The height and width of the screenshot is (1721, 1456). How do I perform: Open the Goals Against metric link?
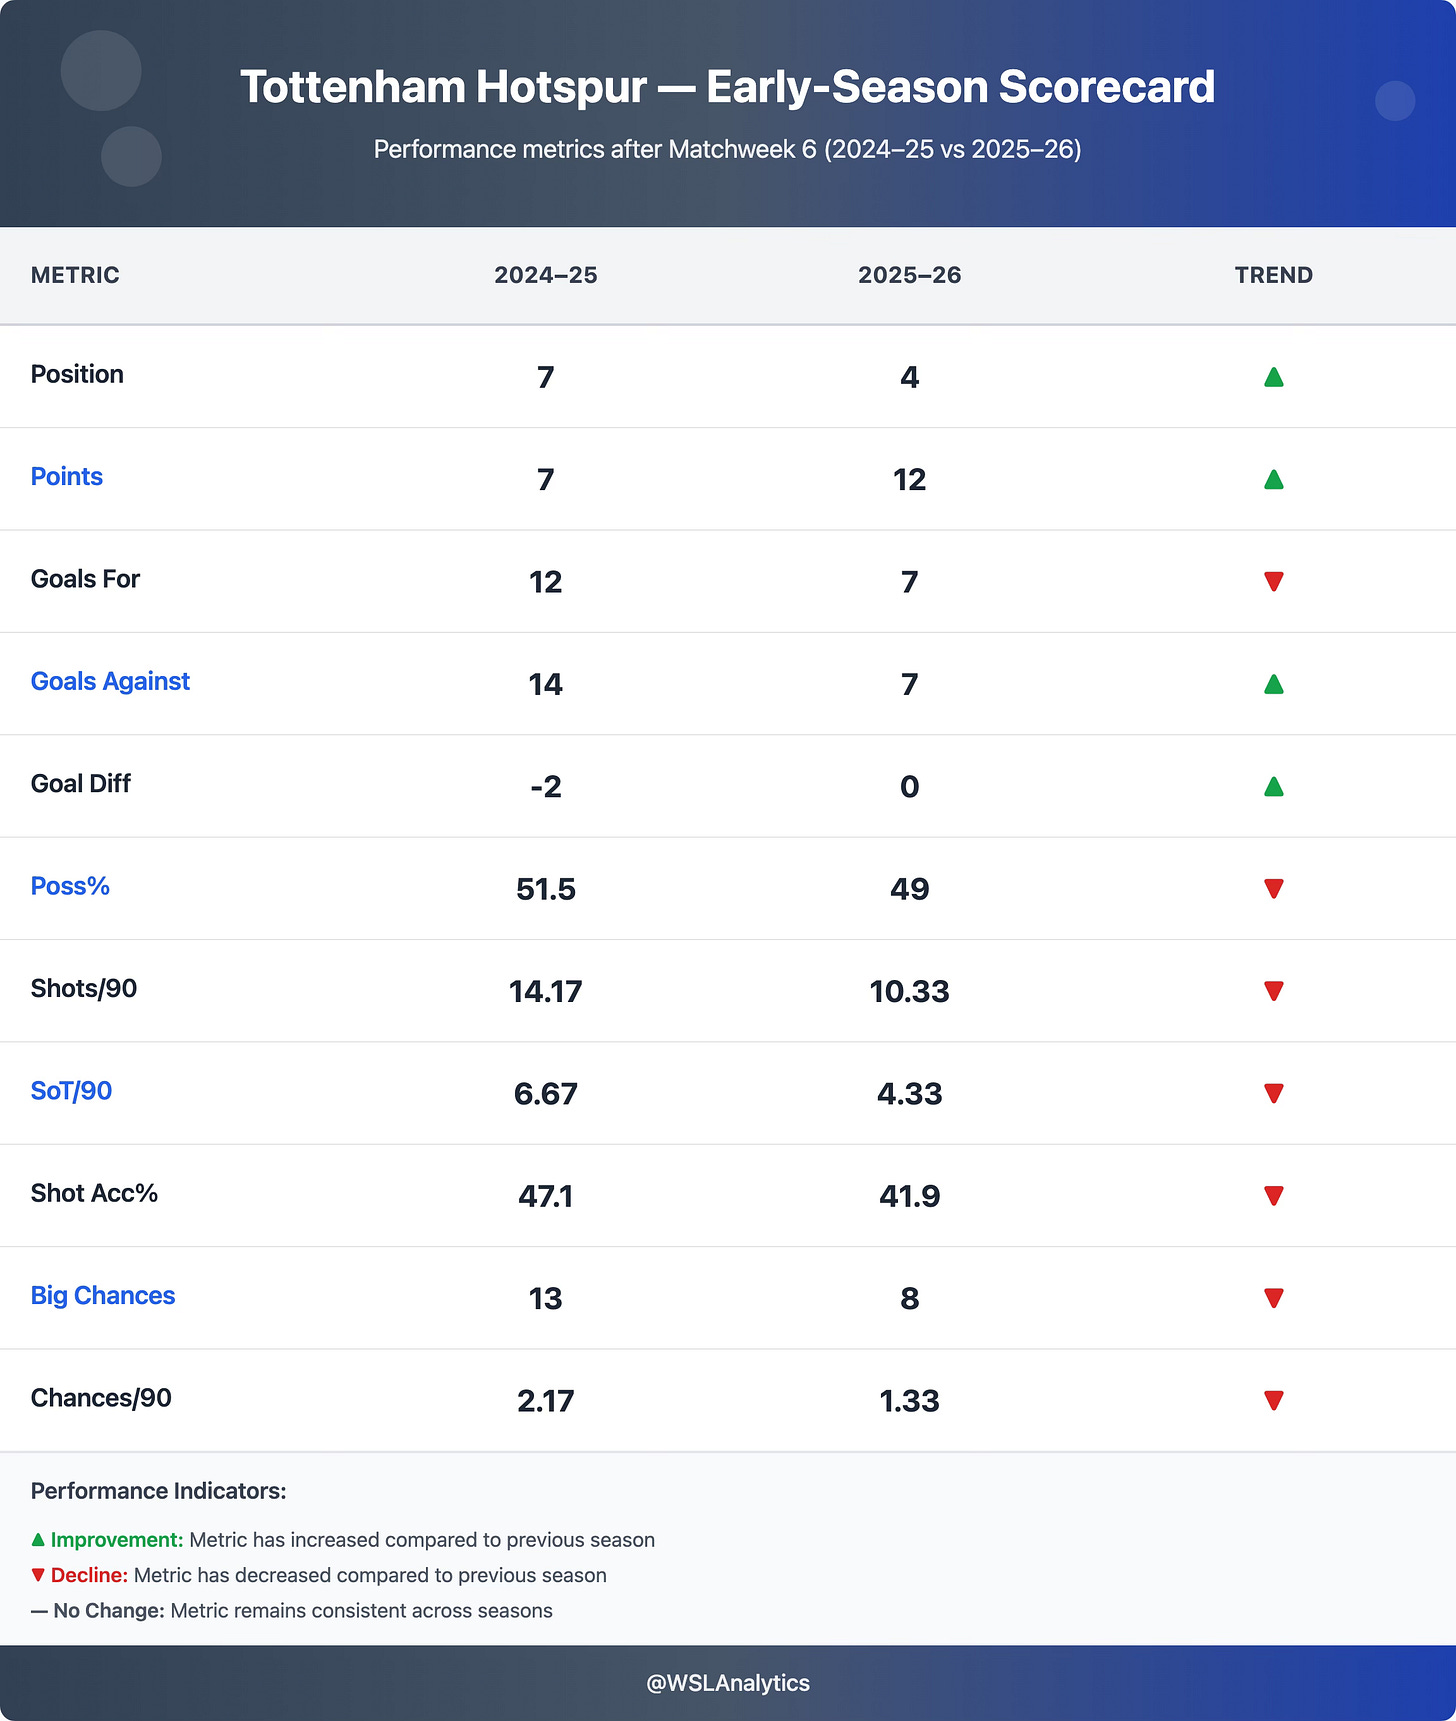point(110,681)
